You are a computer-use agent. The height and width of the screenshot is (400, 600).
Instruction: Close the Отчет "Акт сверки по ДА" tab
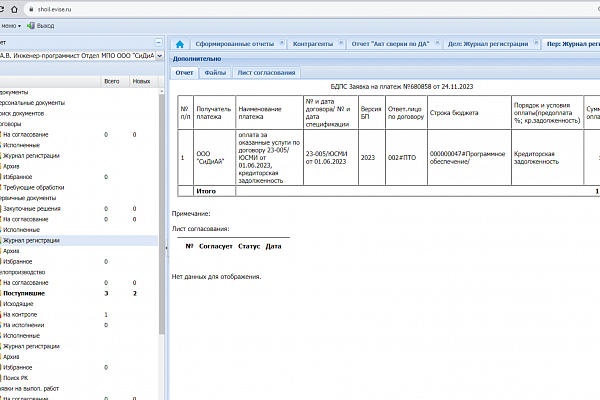click(x=437, y=42)
